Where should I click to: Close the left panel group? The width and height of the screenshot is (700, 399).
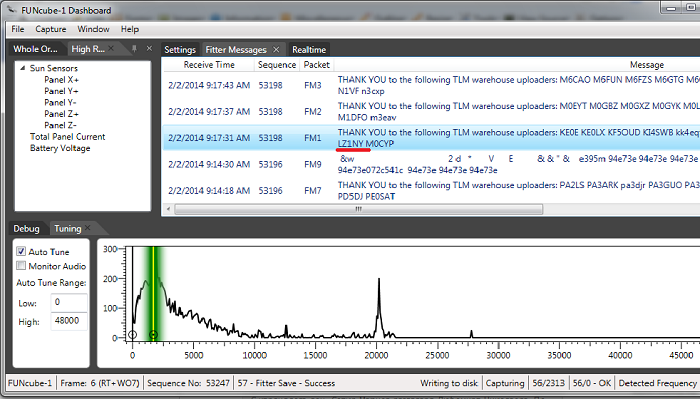click(x=149, y=48)
